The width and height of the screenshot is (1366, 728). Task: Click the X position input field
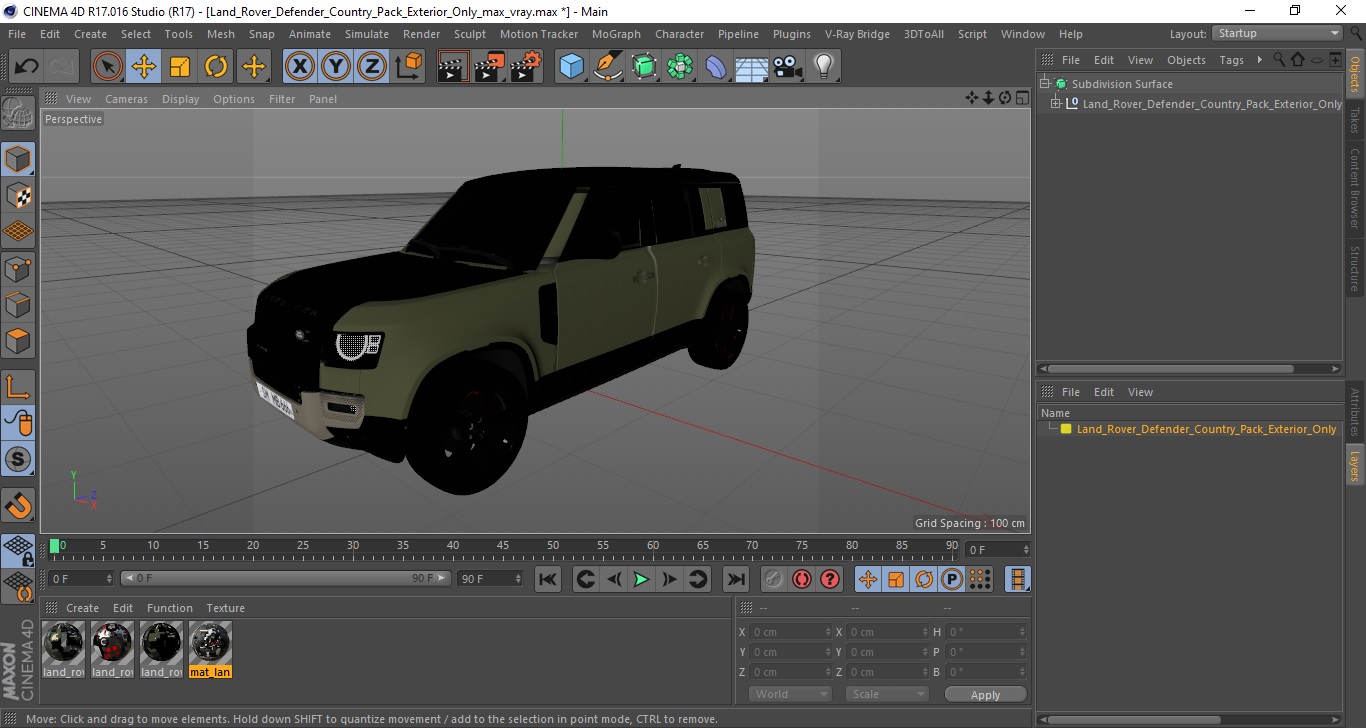click(790, 632)
